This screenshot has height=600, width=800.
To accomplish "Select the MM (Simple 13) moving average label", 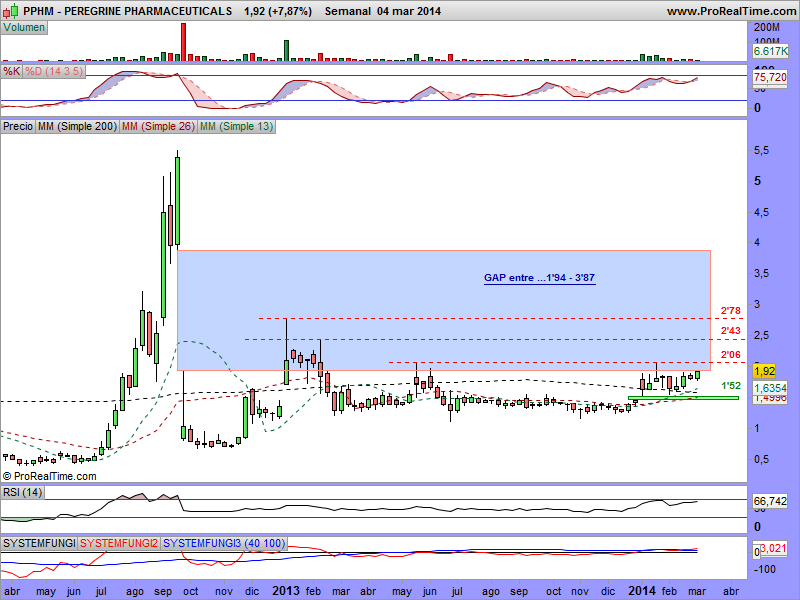I will pyautogui.click(x=237, y=126).
